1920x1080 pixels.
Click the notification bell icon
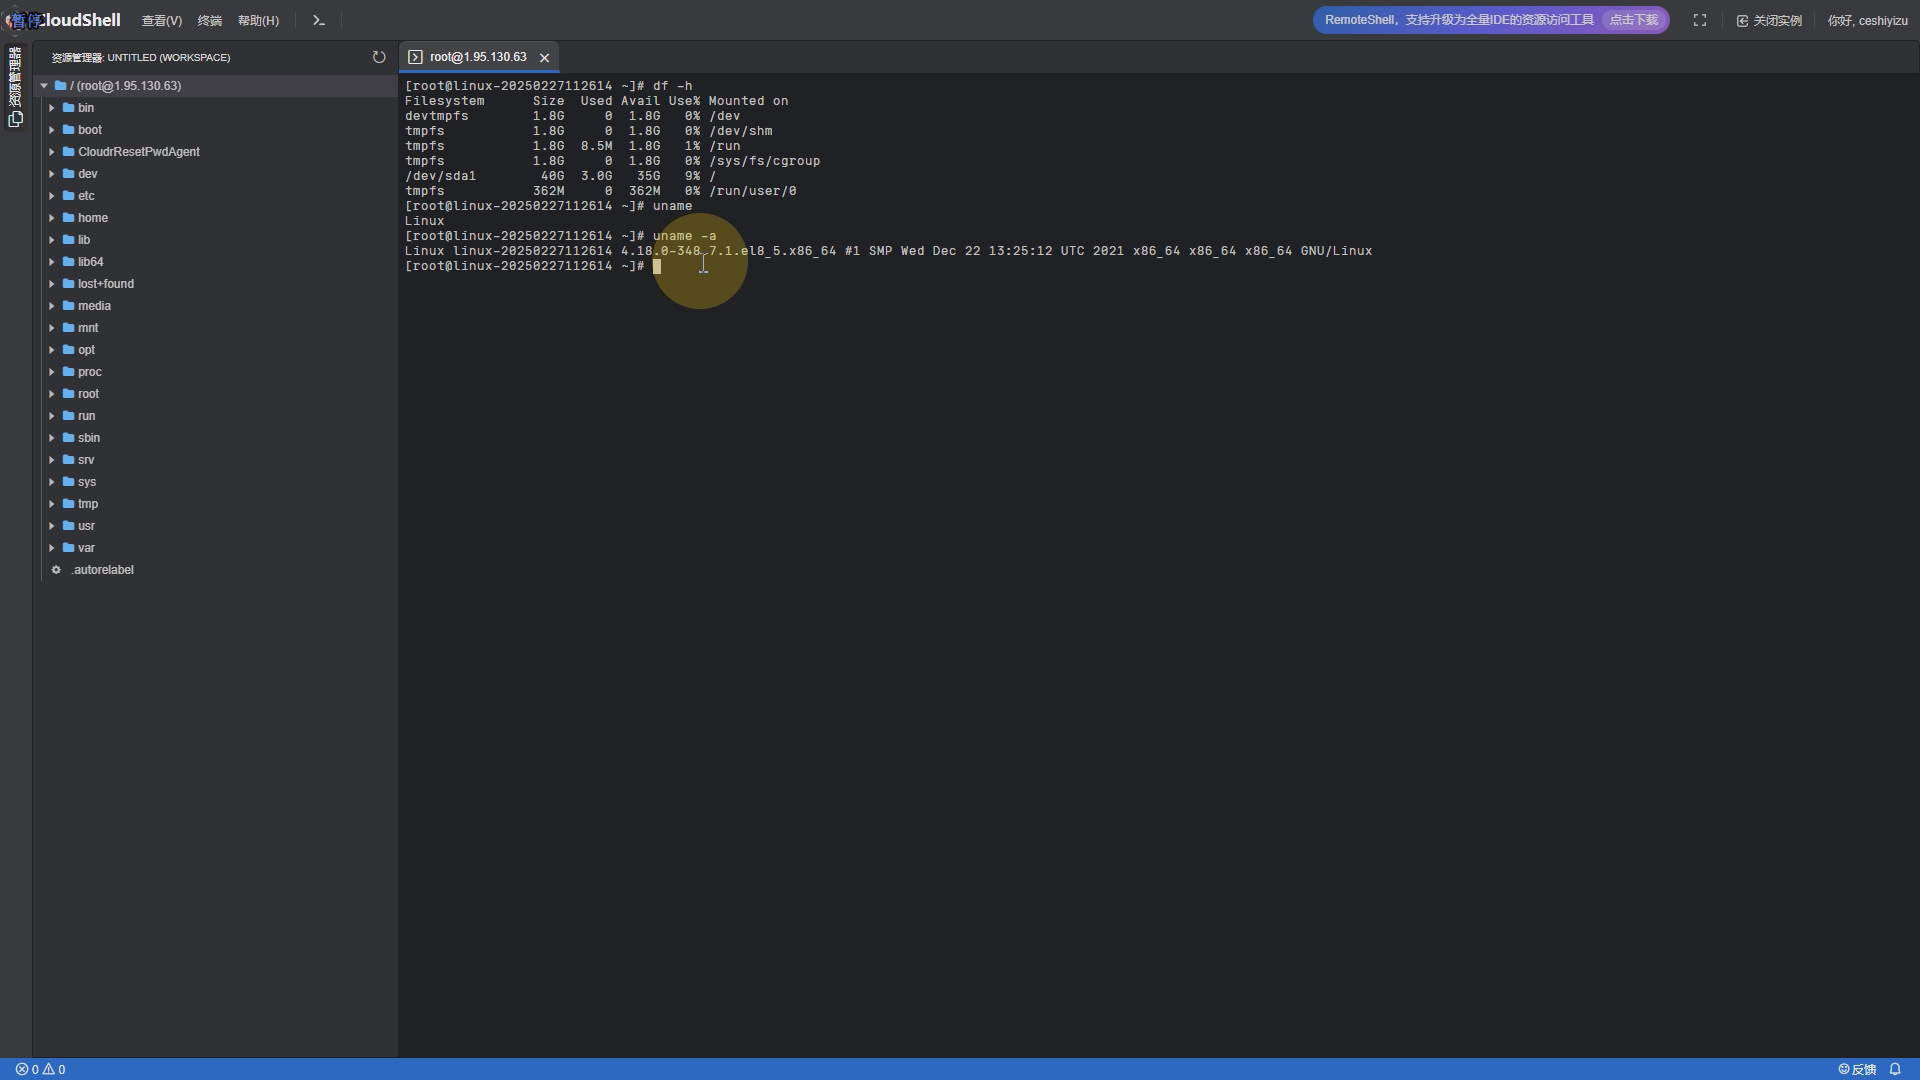[1895, 1069]
